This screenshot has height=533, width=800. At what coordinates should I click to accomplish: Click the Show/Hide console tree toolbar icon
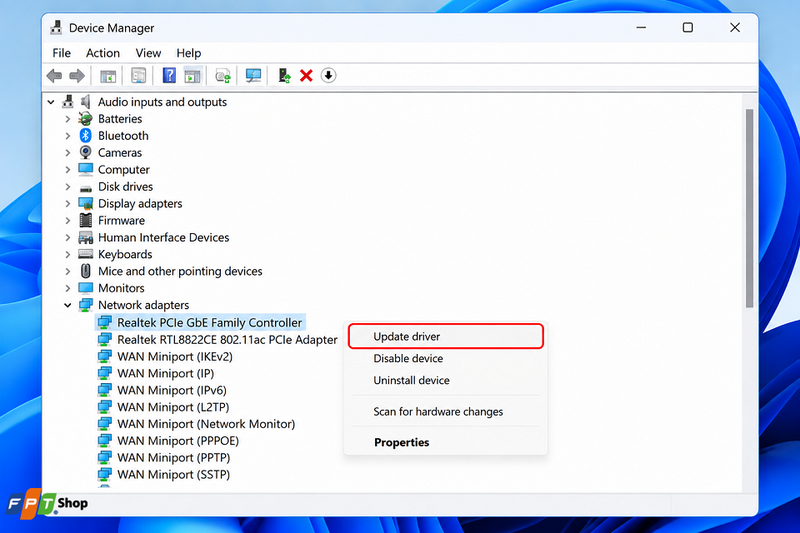pos(108,76)
